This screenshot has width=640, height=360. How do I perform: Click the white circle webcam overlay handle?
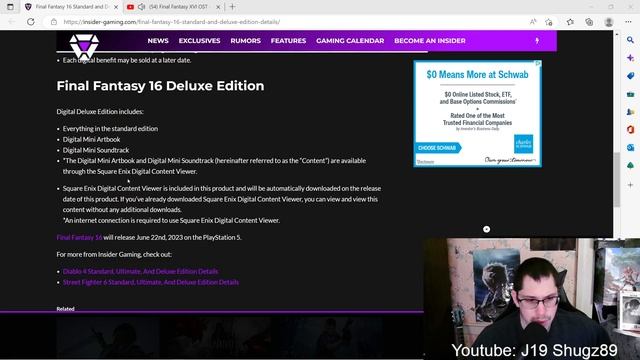[x=486, y=229]
